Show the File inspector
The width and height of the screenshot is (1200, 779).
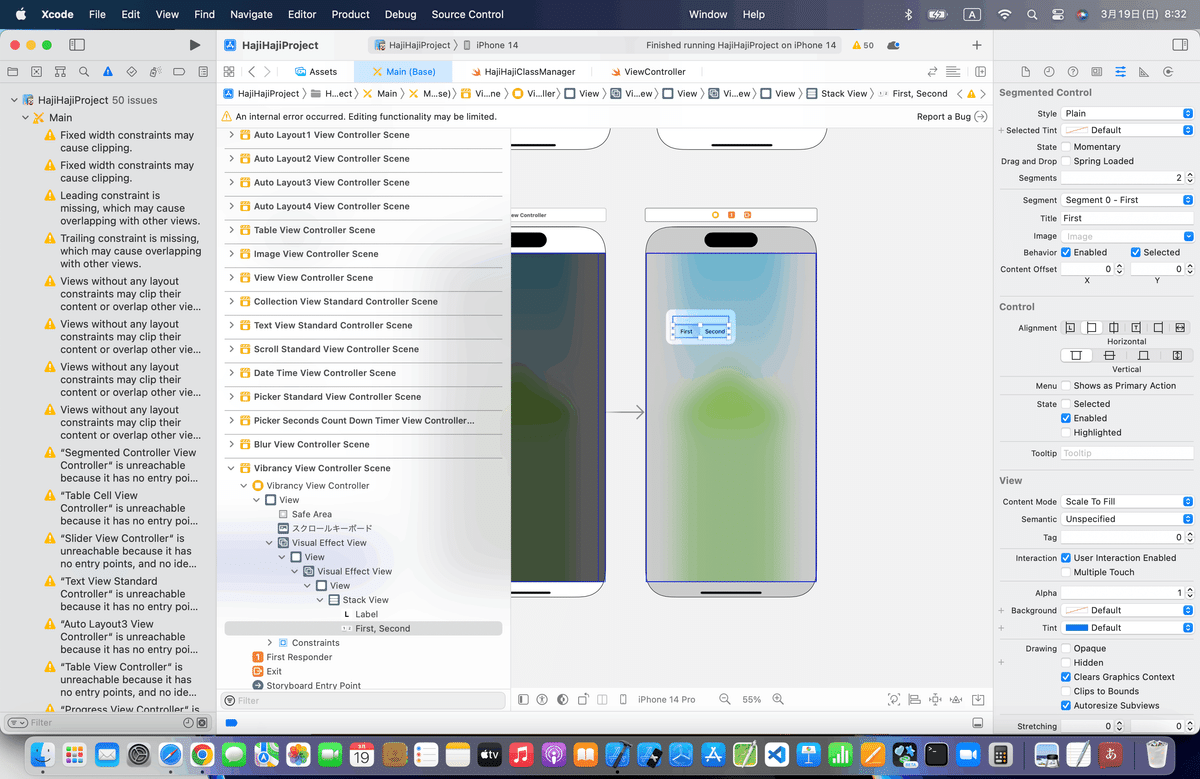coord(1025,72)
